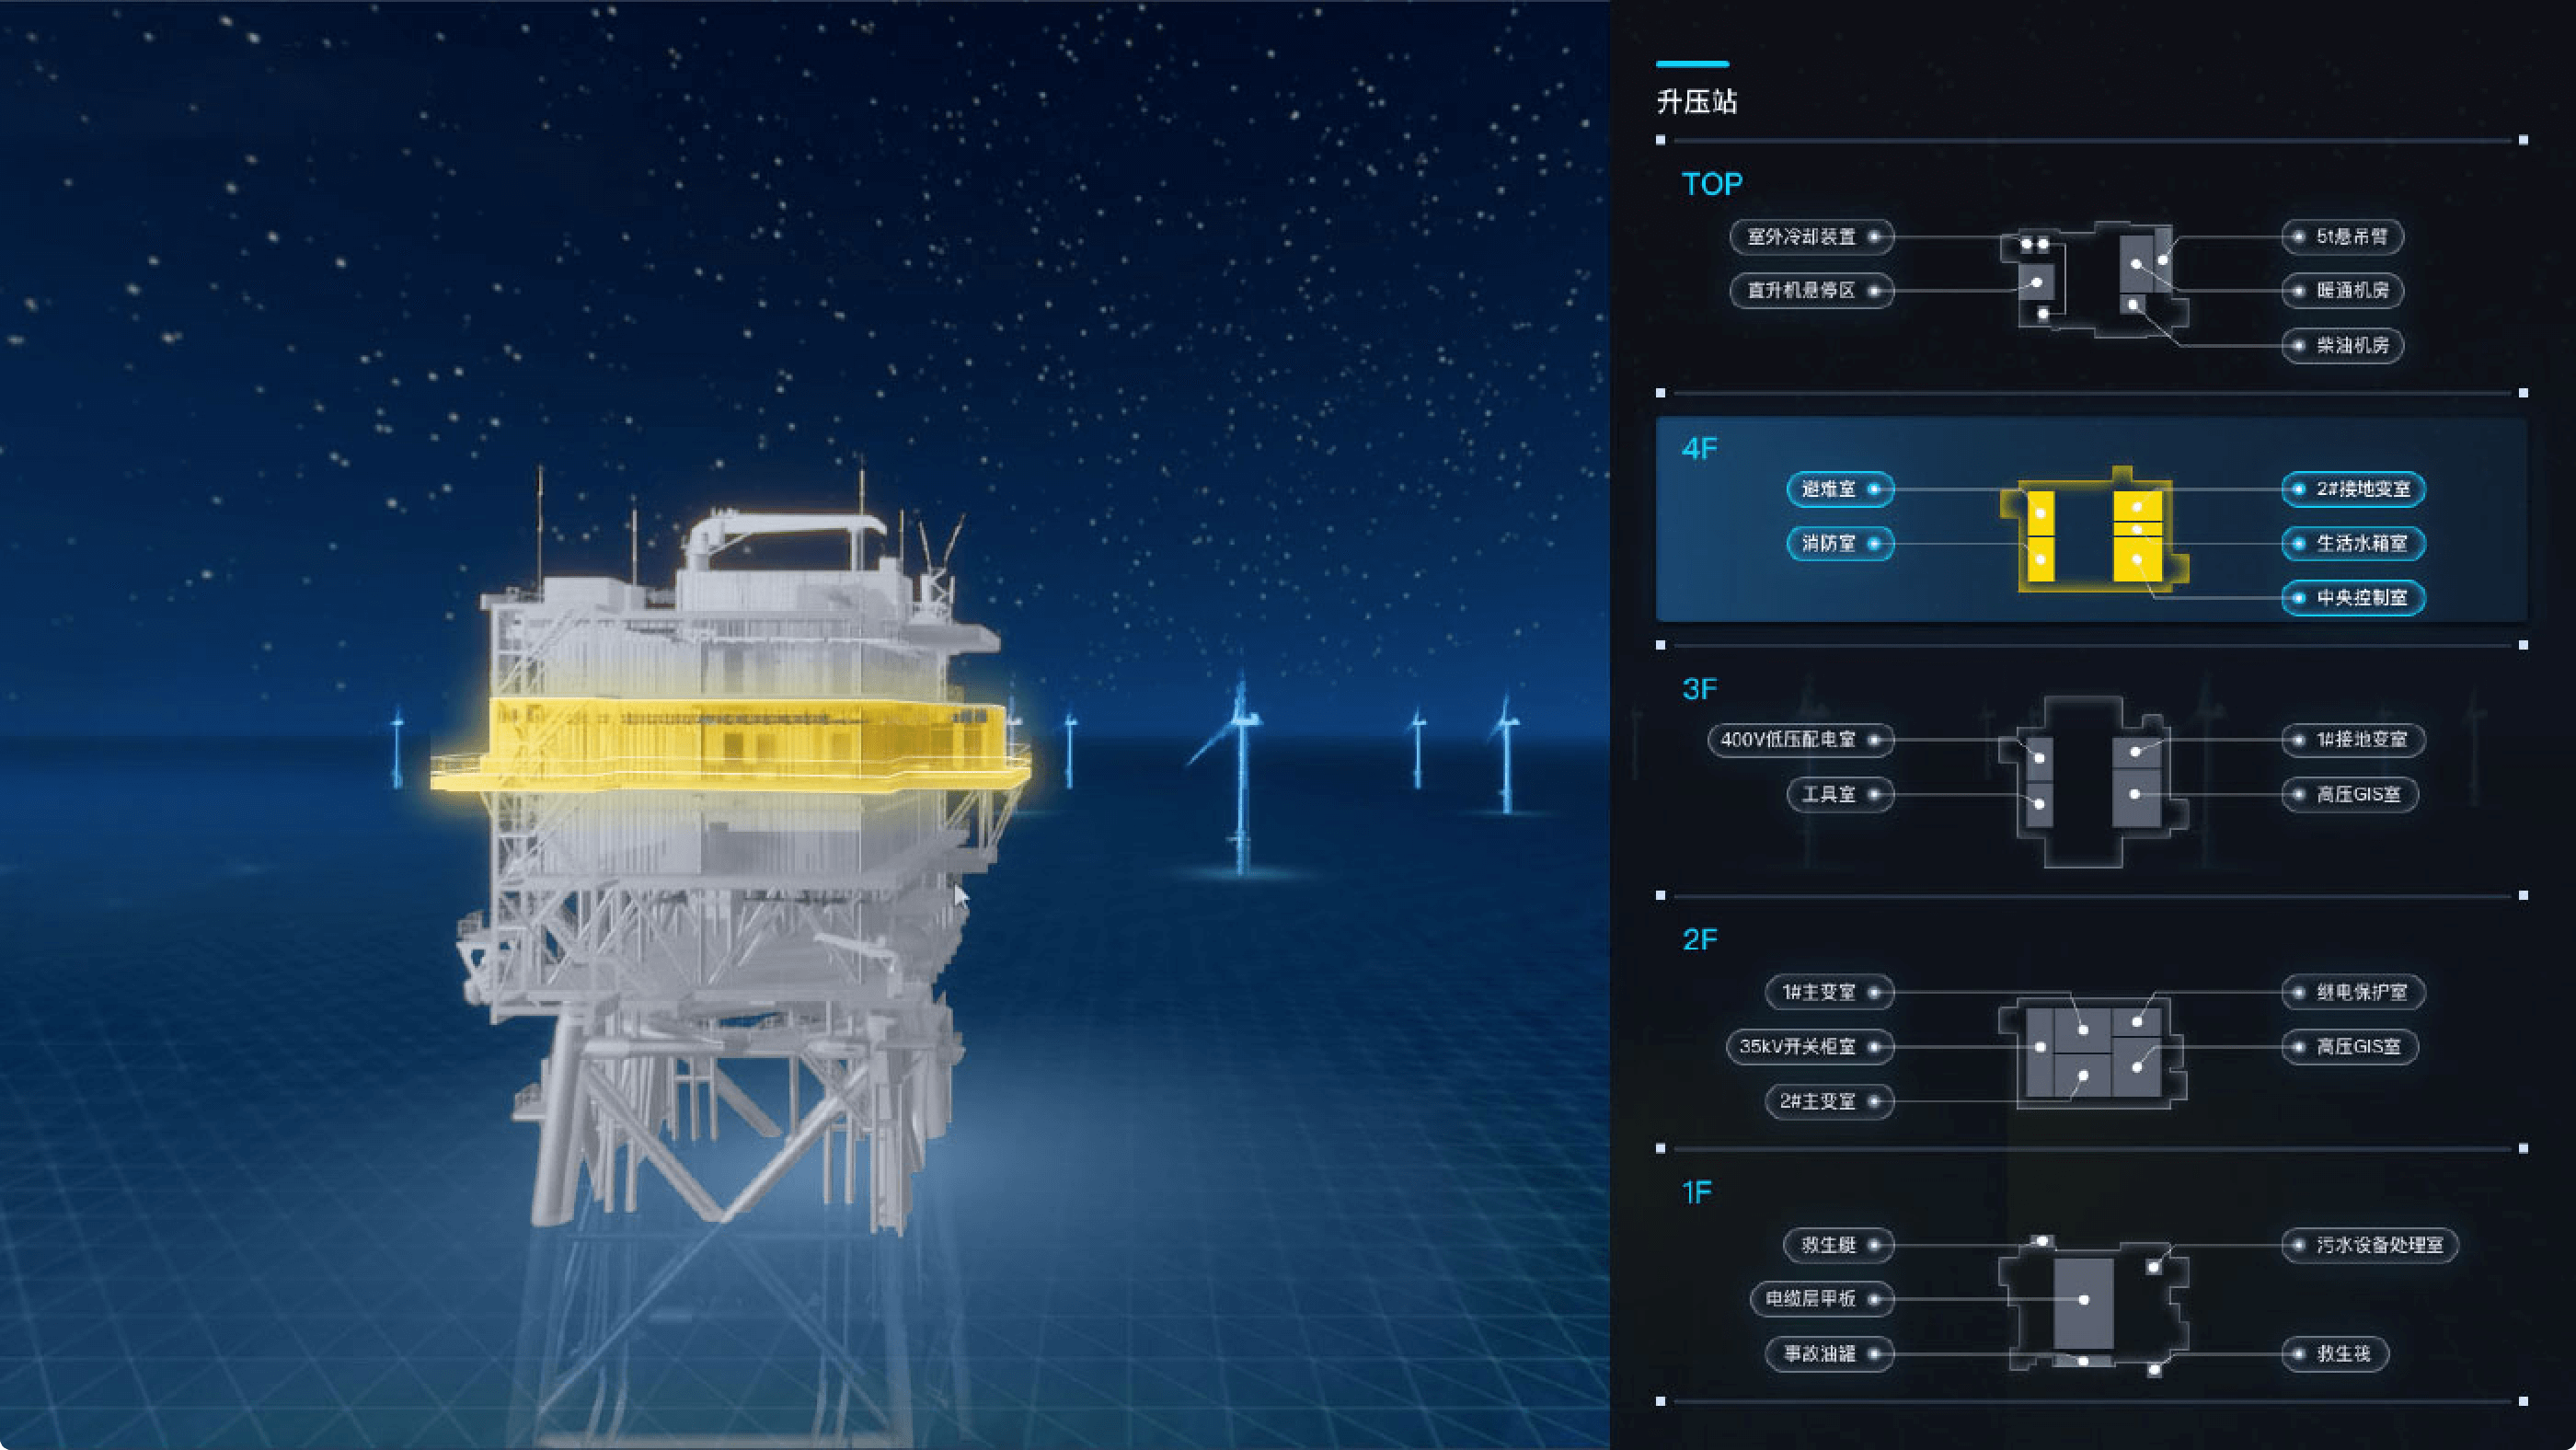Select the TOP floor label
2576x1450 pixels.
click(x=1711, y=184)
